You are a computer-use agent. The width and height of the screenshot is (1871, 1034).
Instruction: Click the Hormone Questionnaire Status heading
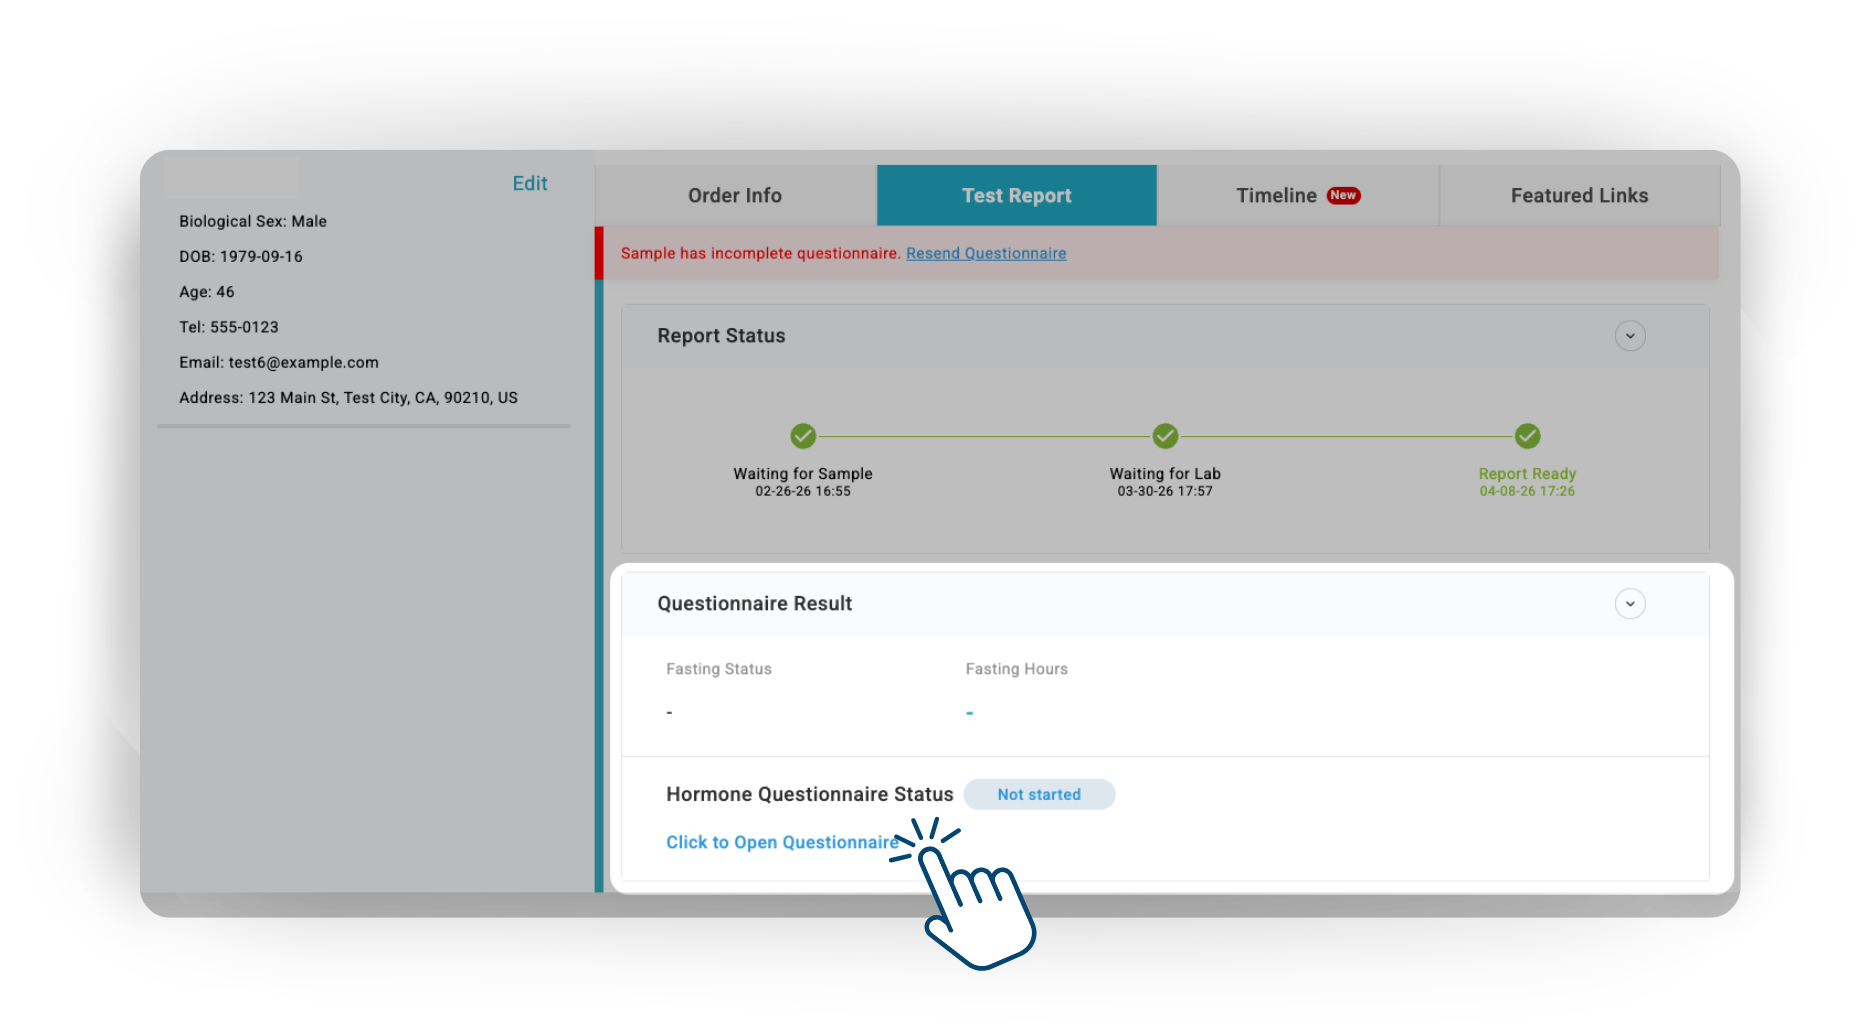pyautogui.click(x=809, y=795)
